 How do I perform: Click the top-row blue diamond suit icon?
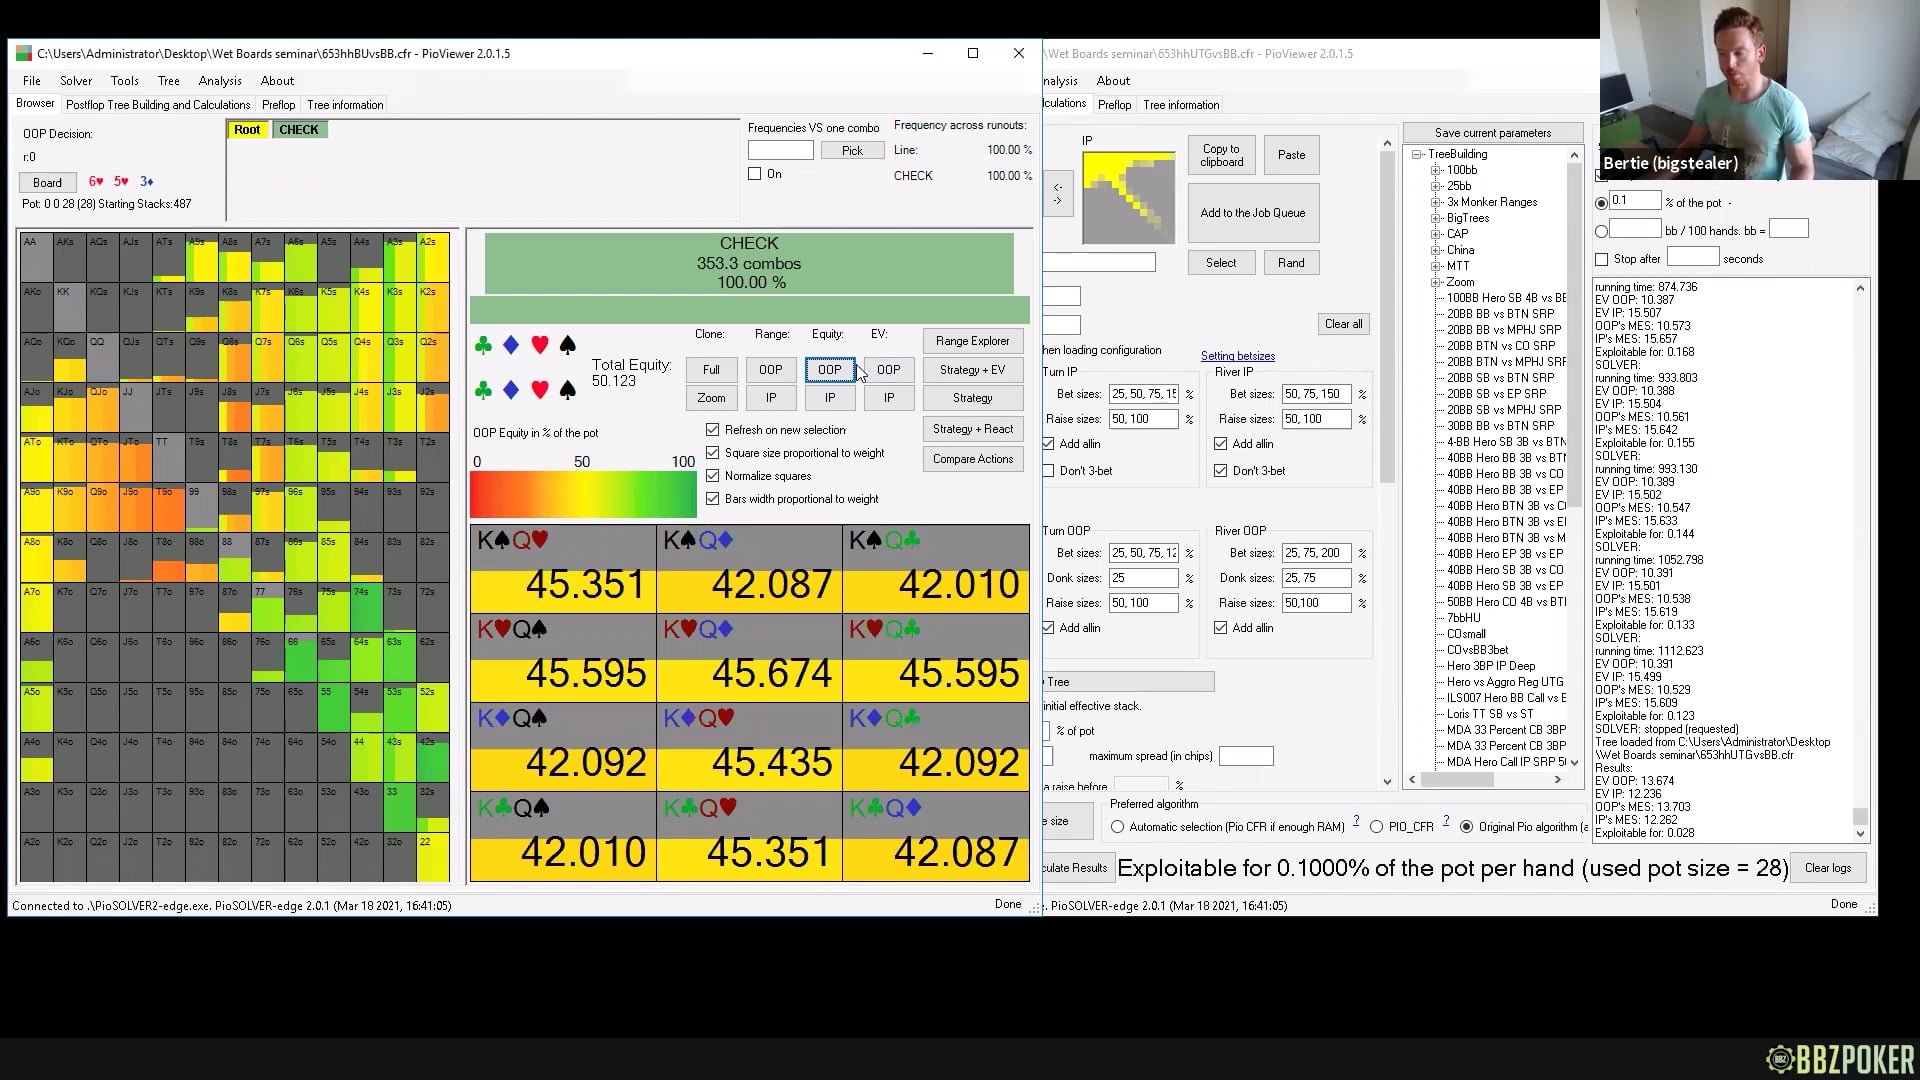[511, 346]
